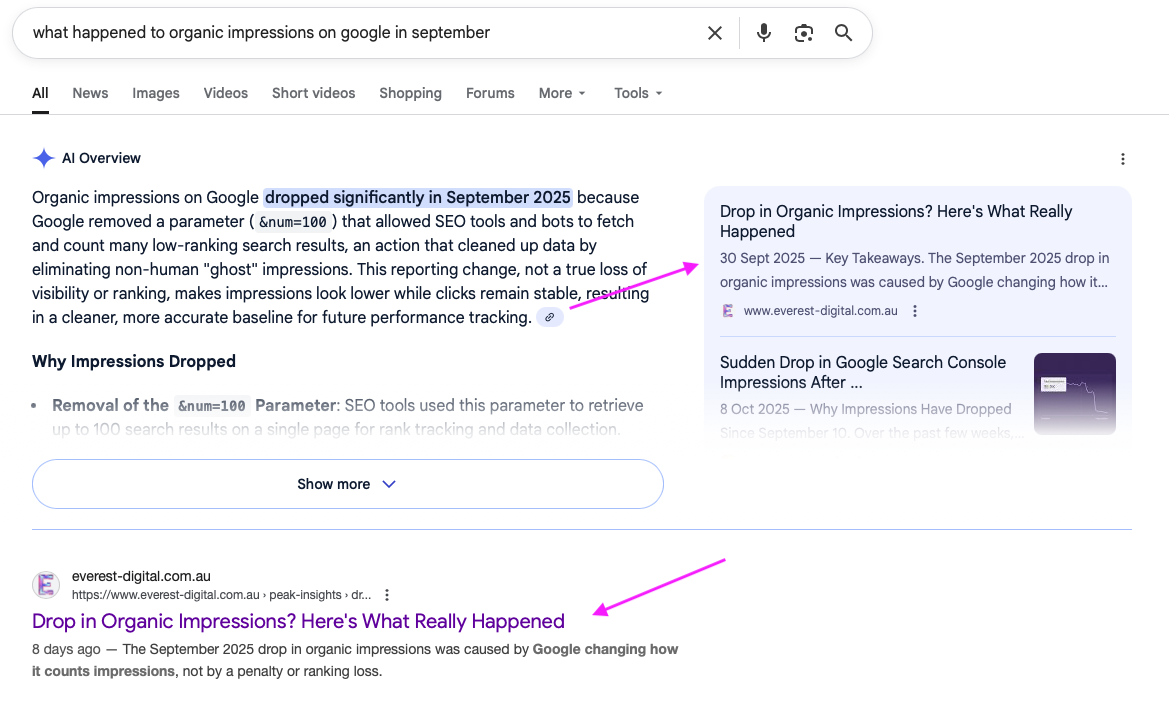The image size is (1169, 705).
Task: Open the three-dot menu beside the everest-digital URL
Action: (386, 594)
